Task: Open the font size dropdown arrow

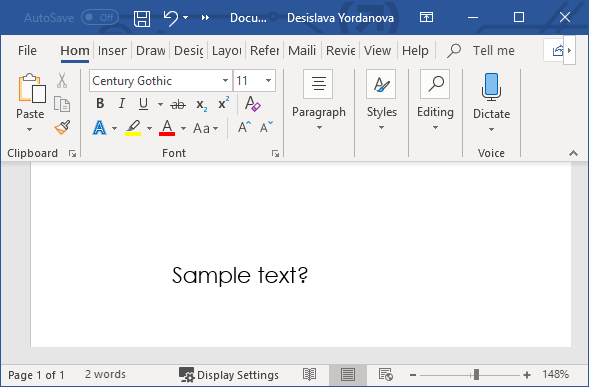Action: (268, 80)
